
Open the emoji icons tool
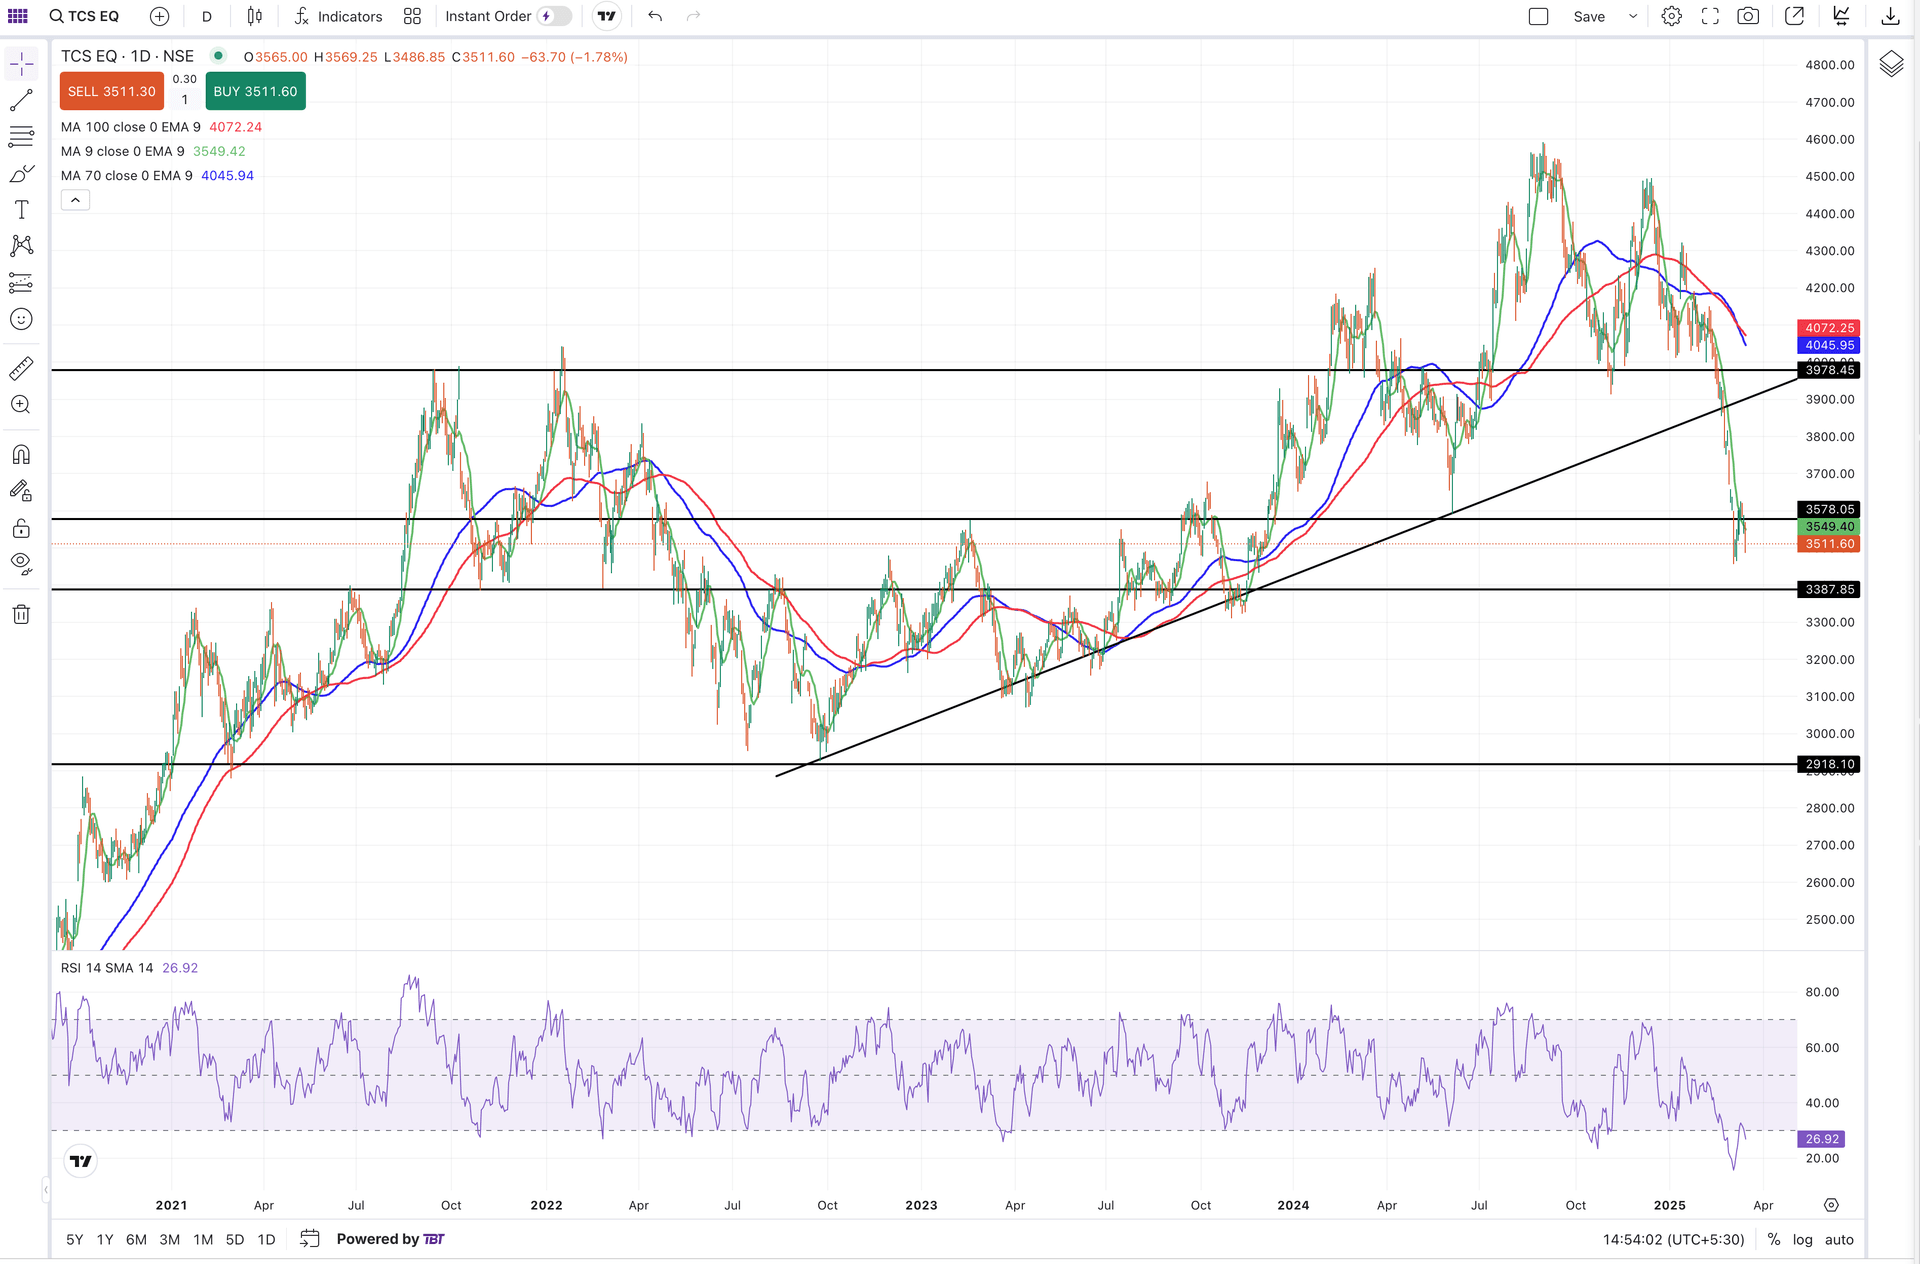tap(21, 319)
